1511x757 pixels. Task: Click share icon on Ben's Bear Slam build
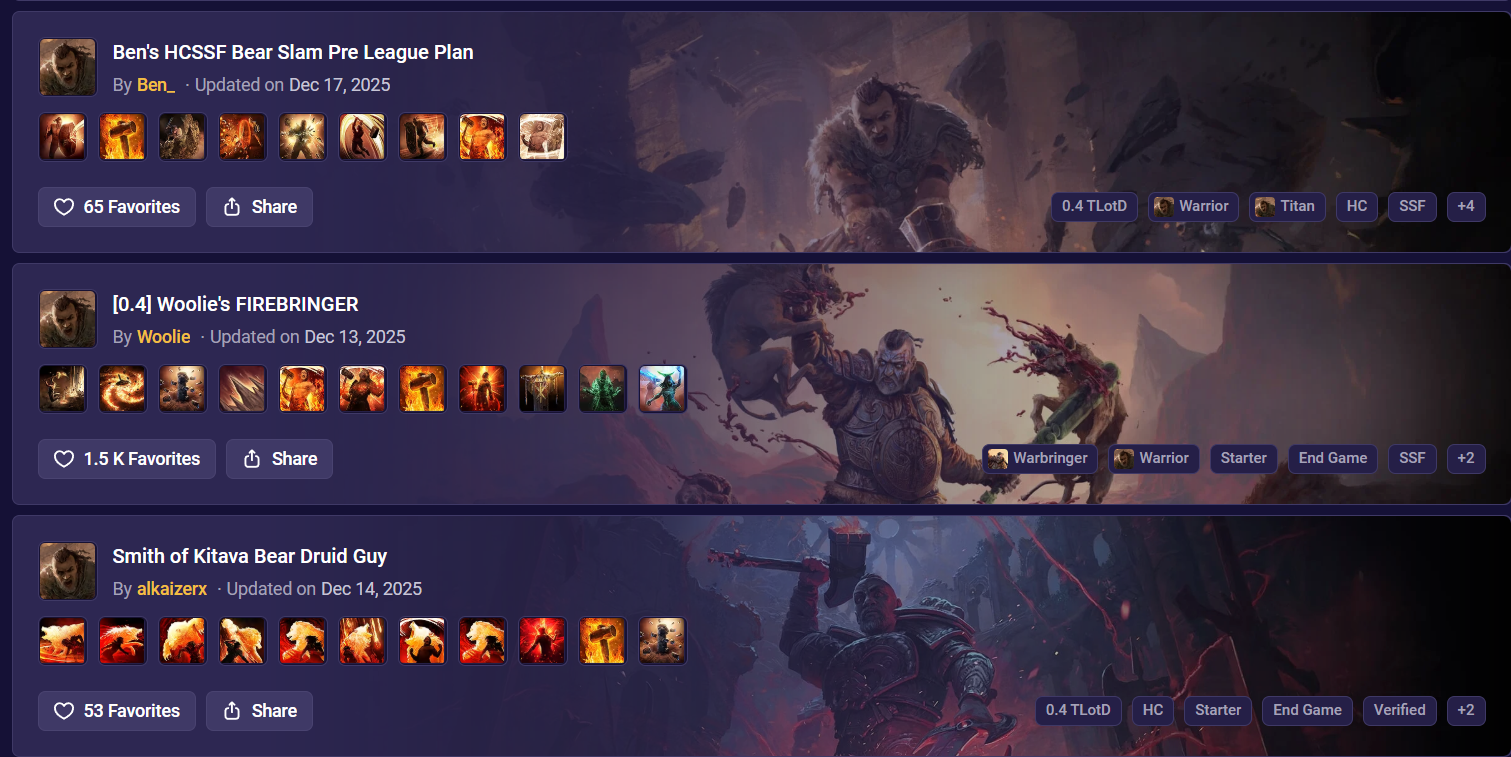232,207
